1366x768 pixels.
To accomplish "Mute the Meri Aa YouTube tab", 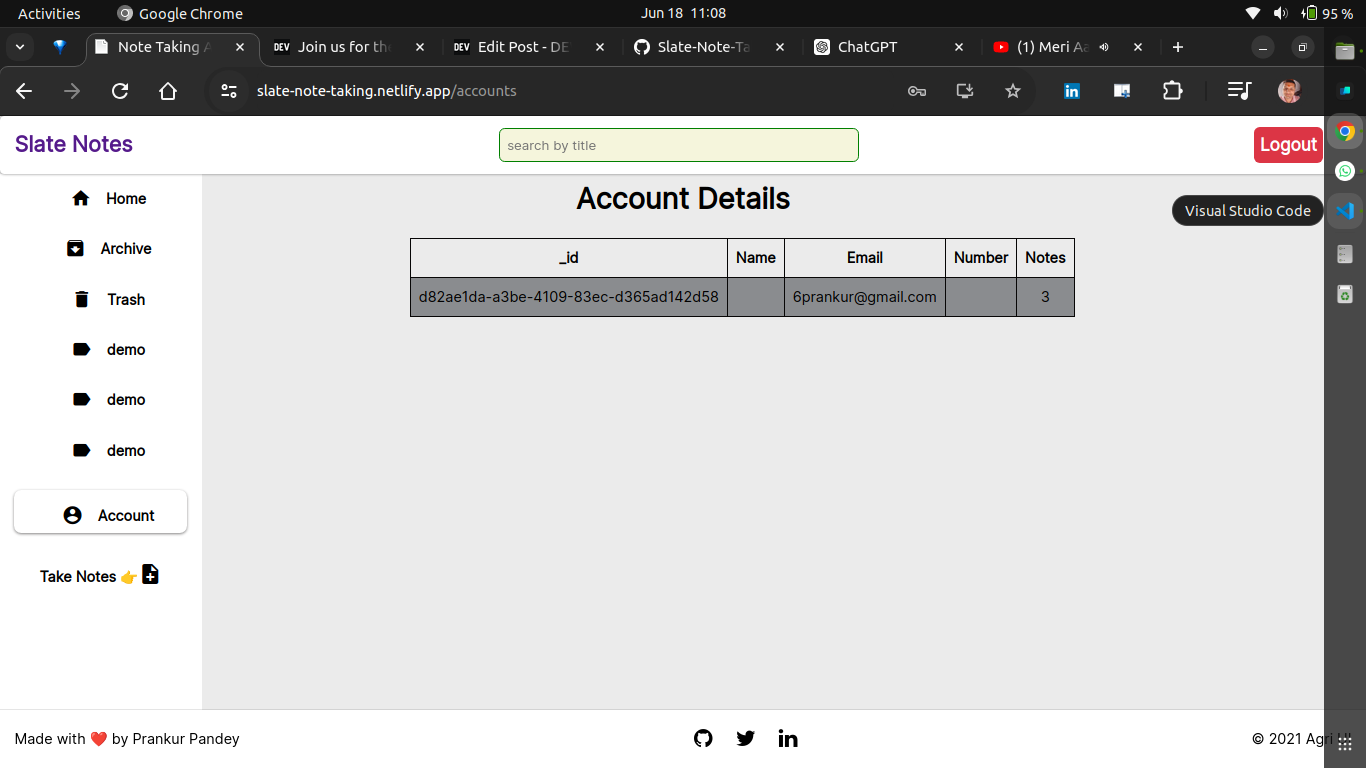I will [1104, 47].
